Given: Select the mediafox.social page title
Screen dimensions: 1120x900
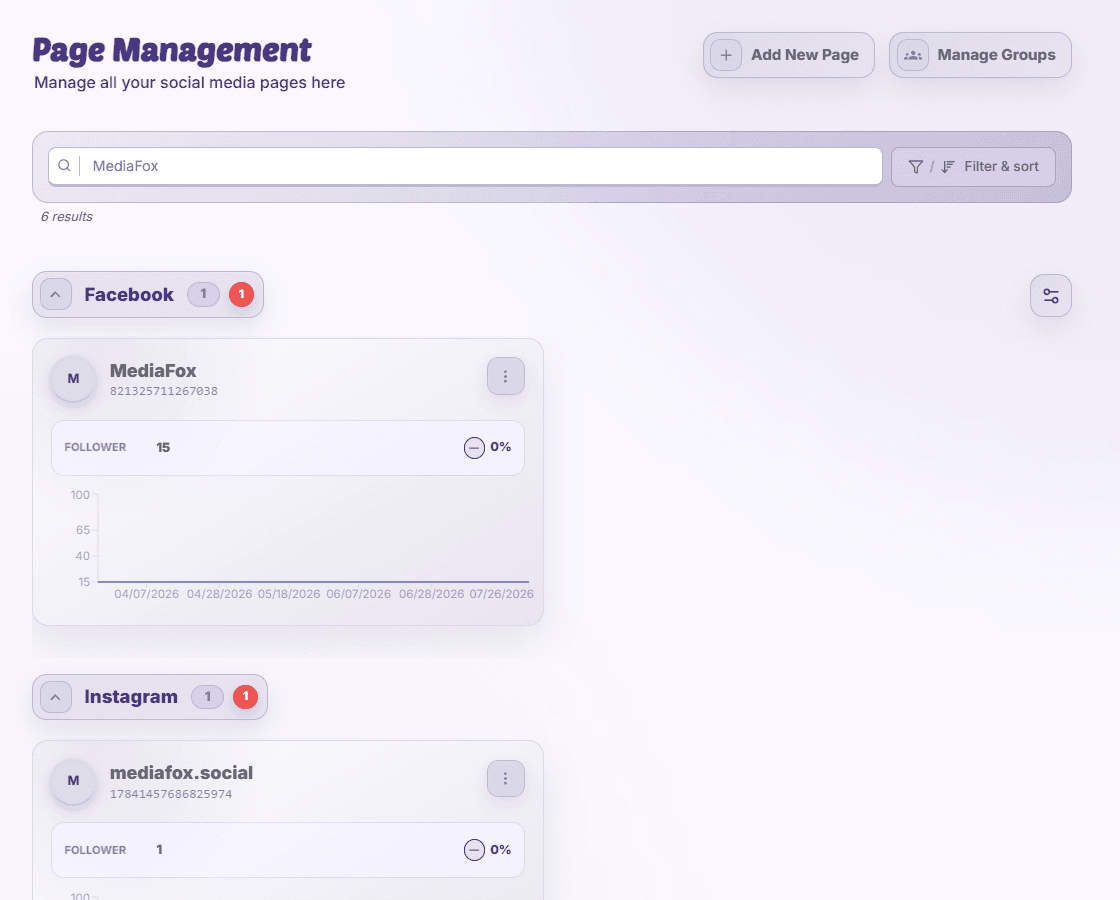Looking at the screenshot, I should point(181,773).
